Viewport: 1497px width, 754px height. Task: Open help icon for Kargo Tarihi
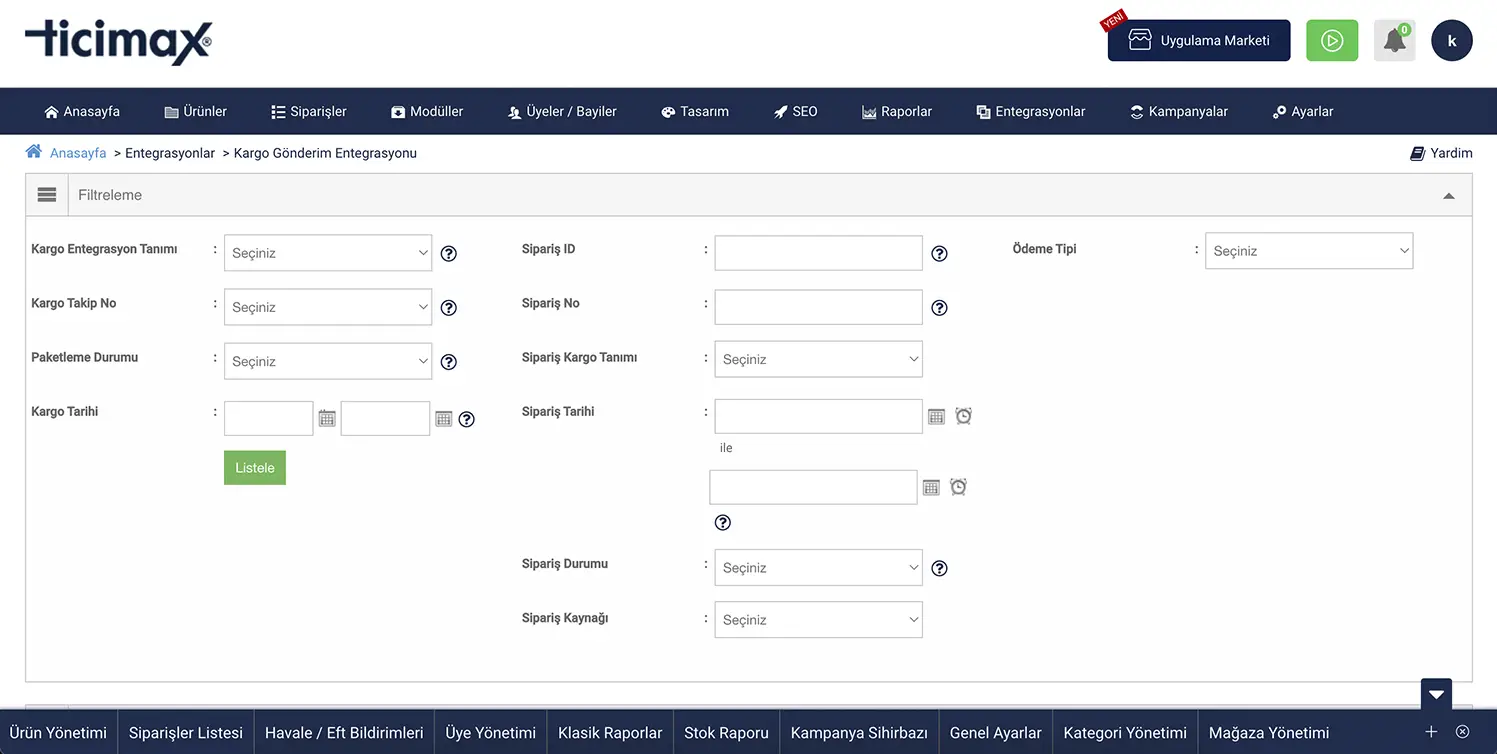tap(466, 419)
